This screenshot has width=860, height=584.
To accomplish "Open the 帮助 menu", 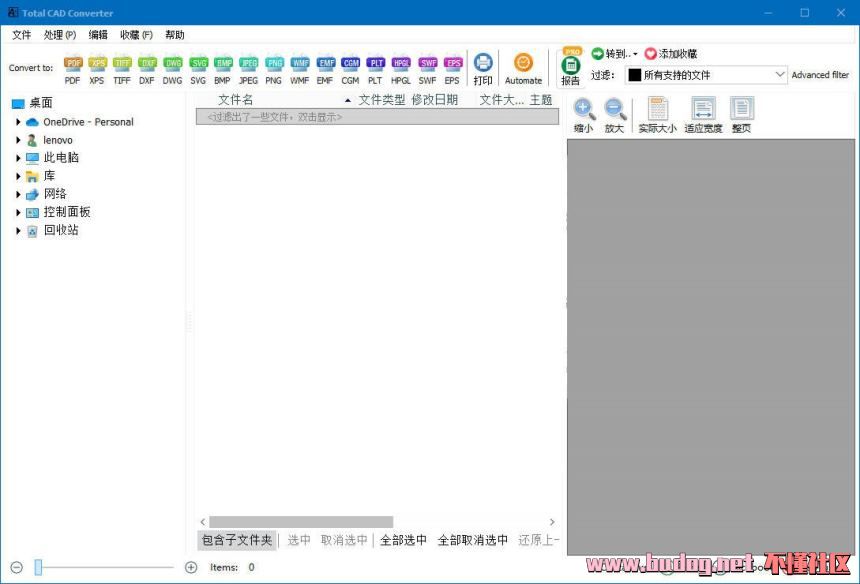I will (175, 35).
